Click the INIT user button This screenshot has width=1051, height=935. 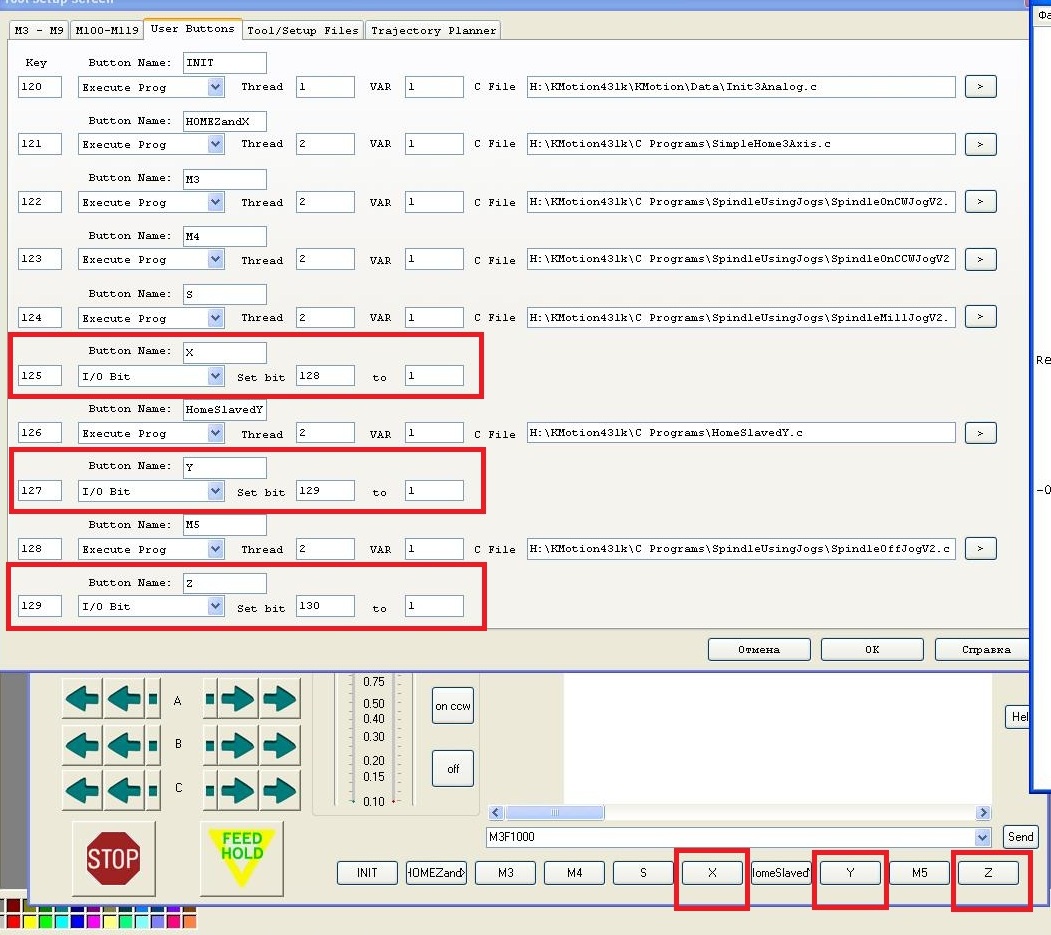367,873
